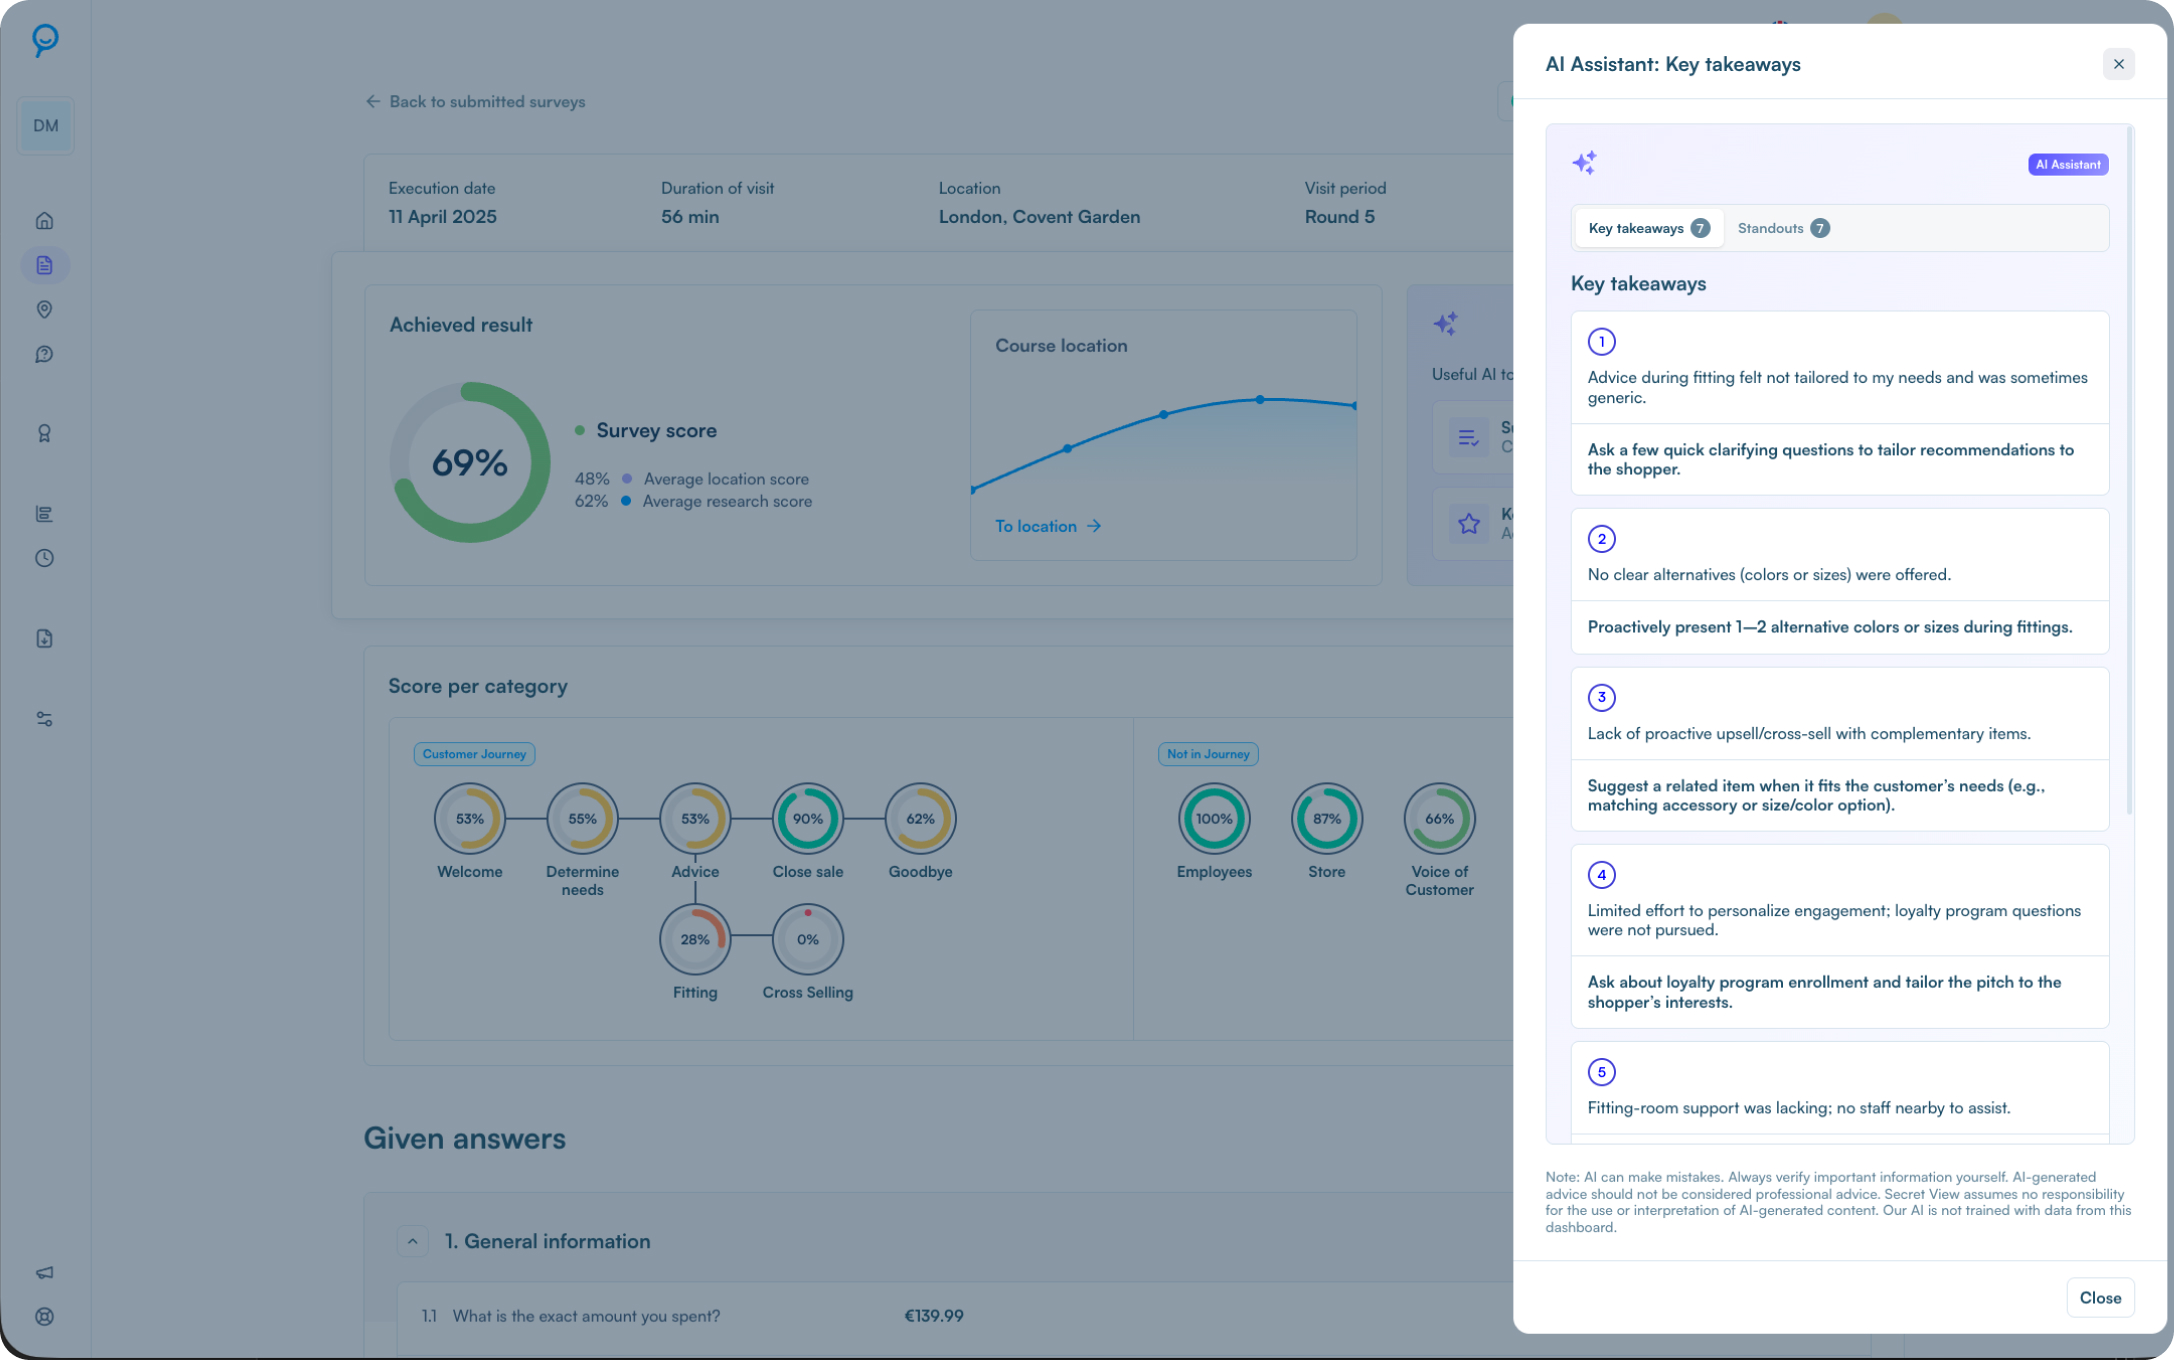Open the surveys document icon in sidebar

click(x=44, y=265)
